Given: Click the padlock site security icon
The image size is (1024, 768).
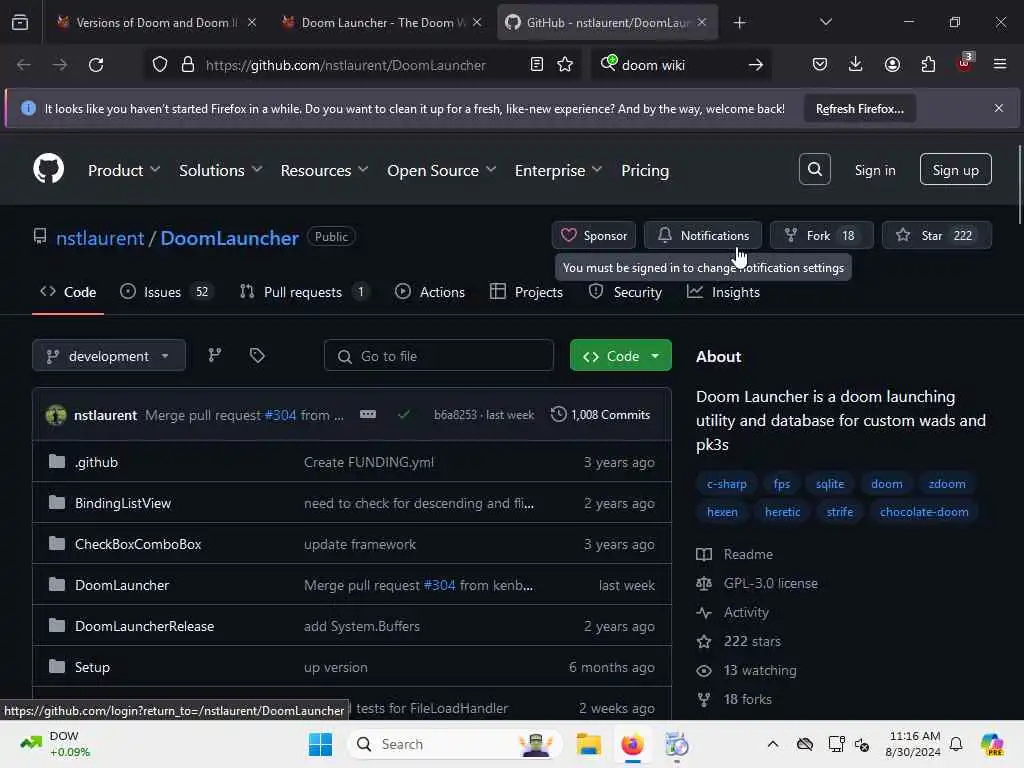Looking at the screenshot, I should (x=188, y=65).
